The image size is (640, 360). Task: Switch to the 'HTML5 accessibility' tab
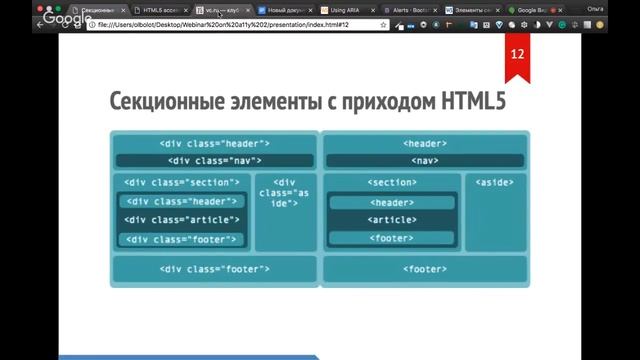click(160, 10)
